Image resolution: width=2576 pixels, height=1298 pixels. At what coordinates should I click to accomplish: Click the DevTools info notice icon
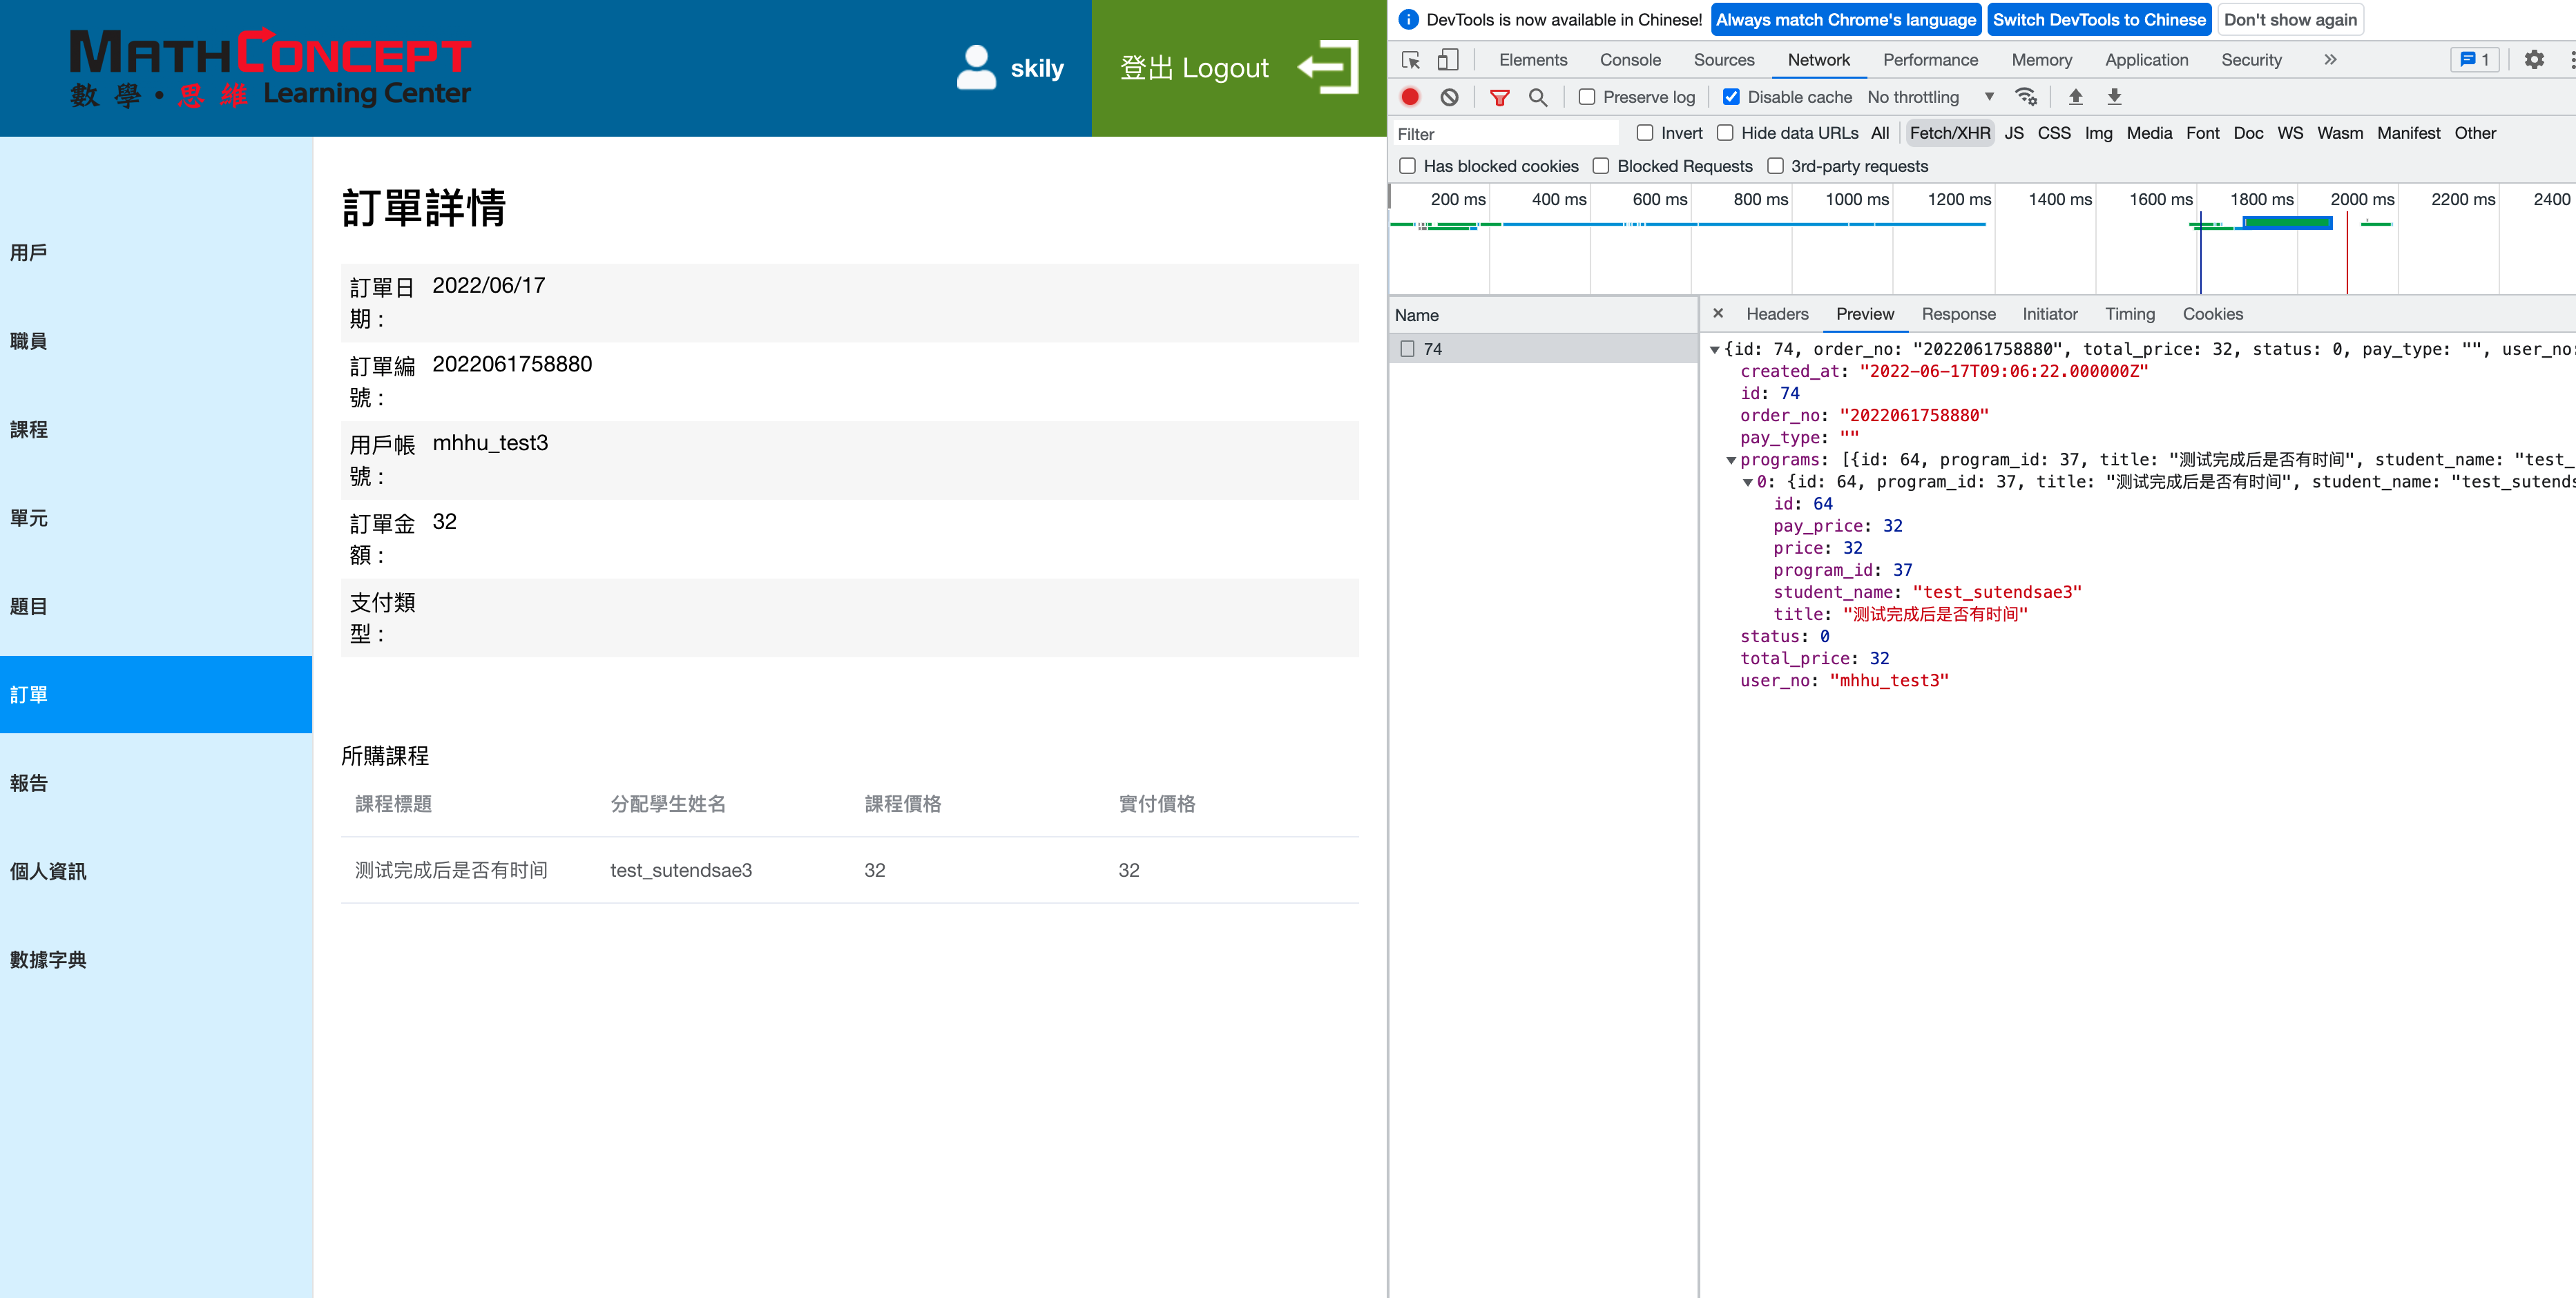[x=1408, y=20]
